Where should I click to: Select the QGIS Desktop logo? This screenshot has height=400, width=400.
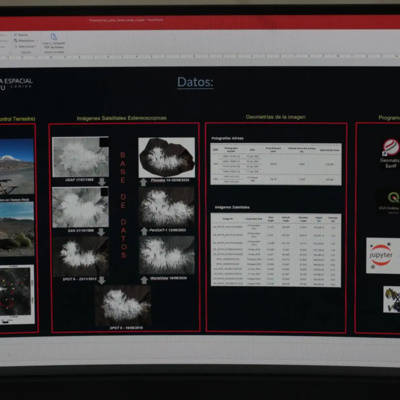pos(390,201)
